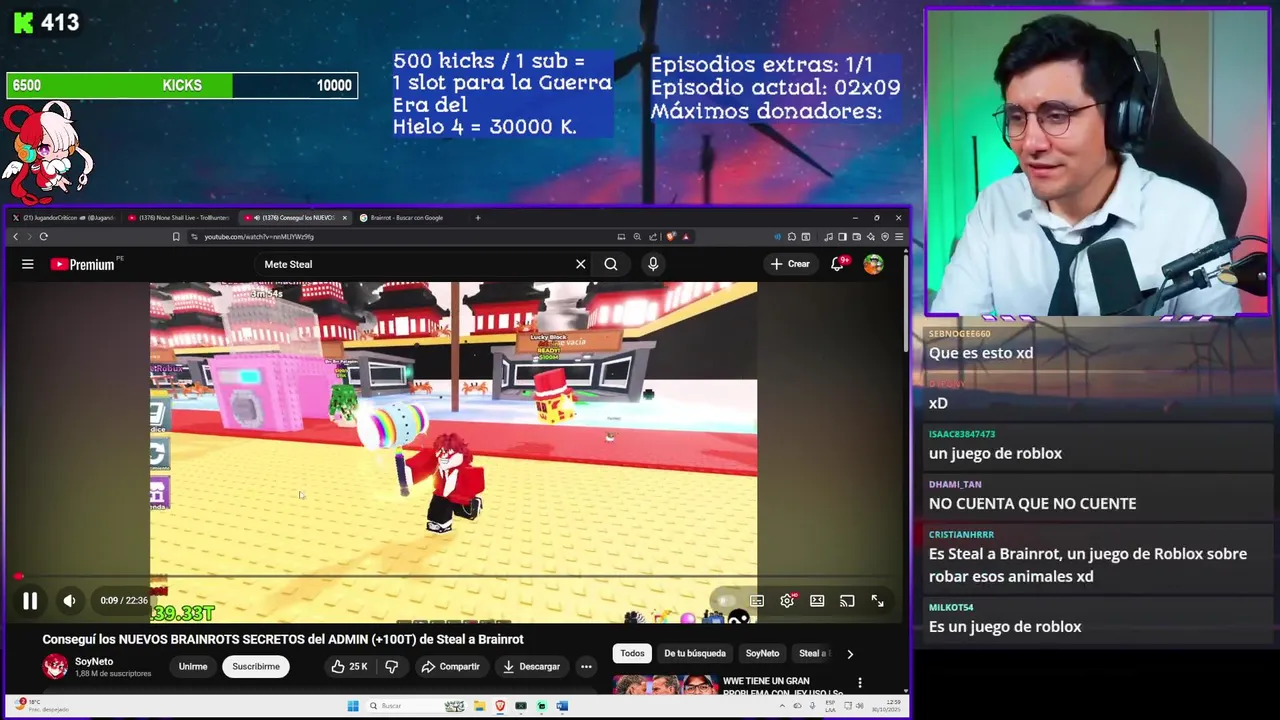This screenshot has width=1280, height=720.
Task: Open weather widget showing 18°C
Action: tap(40, 706)
